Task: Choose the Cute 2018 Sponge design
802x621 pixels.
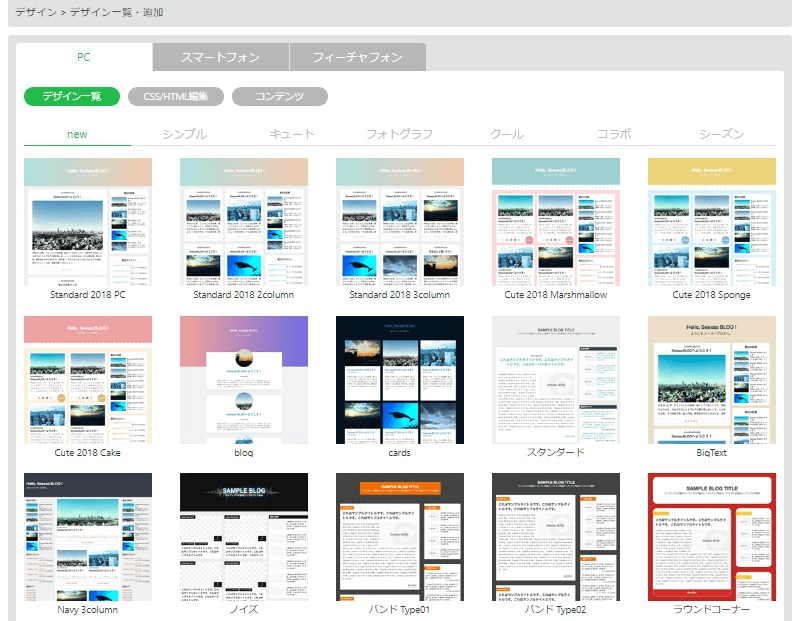Action: point(711,222)
